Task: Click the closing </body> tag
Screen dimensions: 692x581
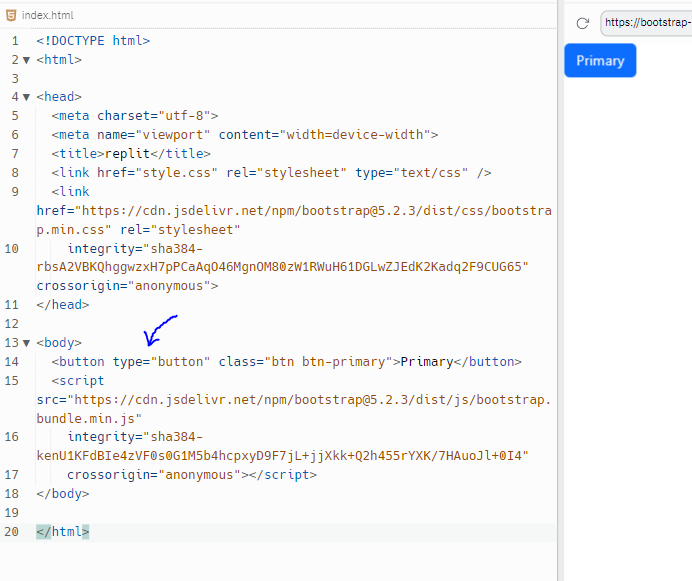Action: pos(63,494)
